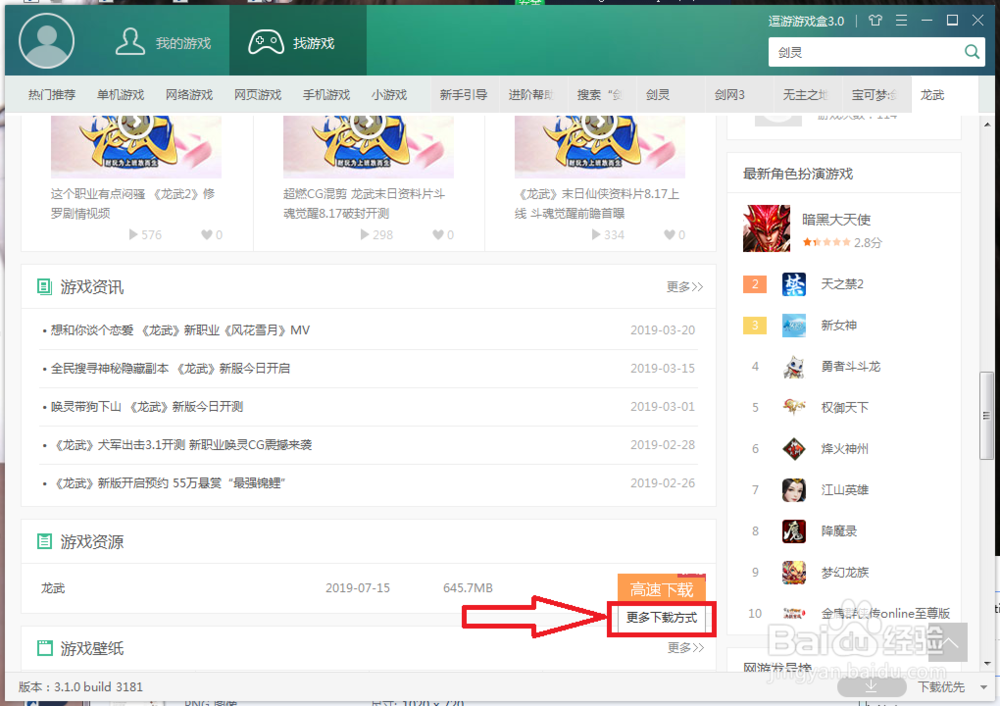Select the 热门推荐 category

[x=52, y=94]
